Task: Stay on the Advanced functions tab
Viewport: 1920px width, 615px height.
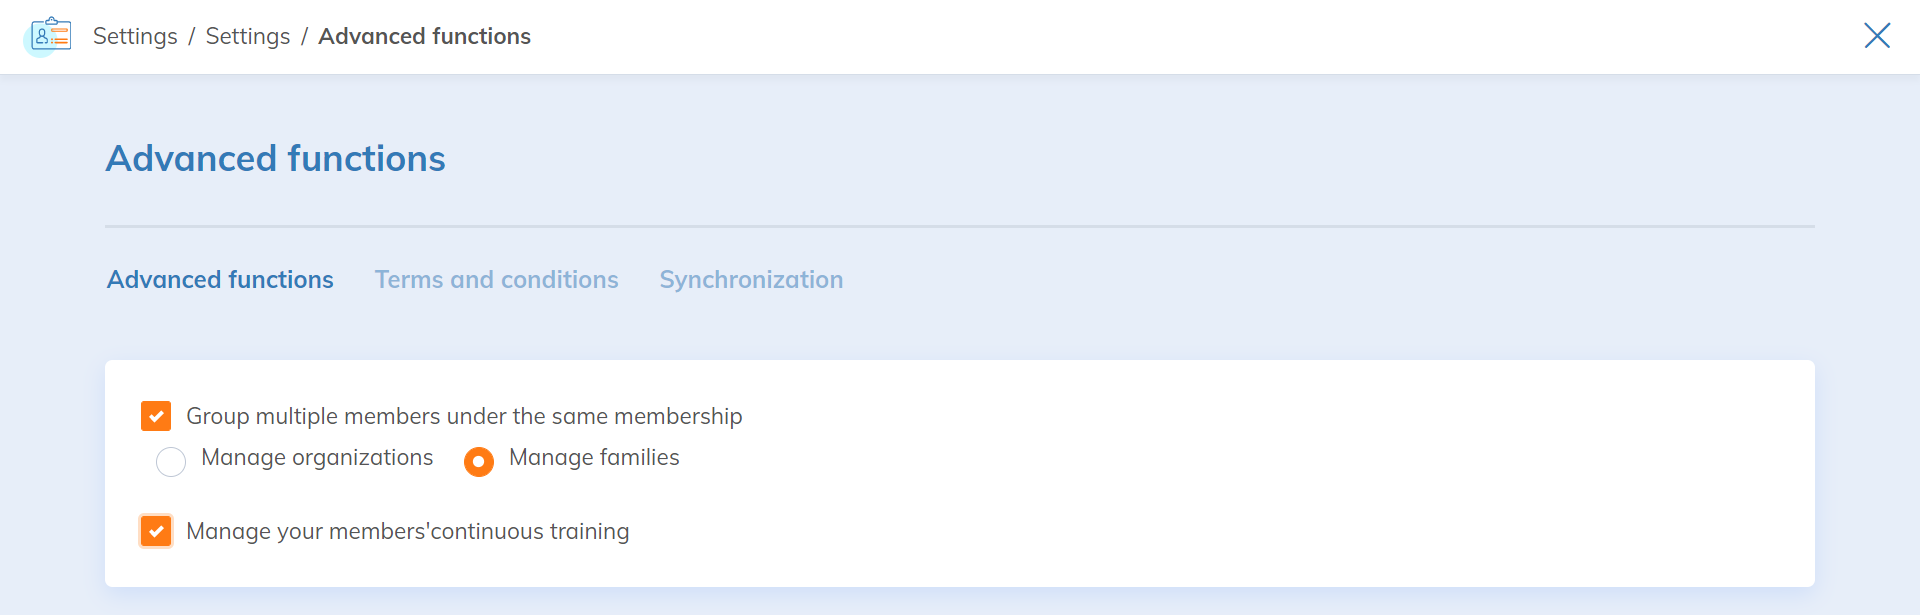Action: (x=220, y=280)
